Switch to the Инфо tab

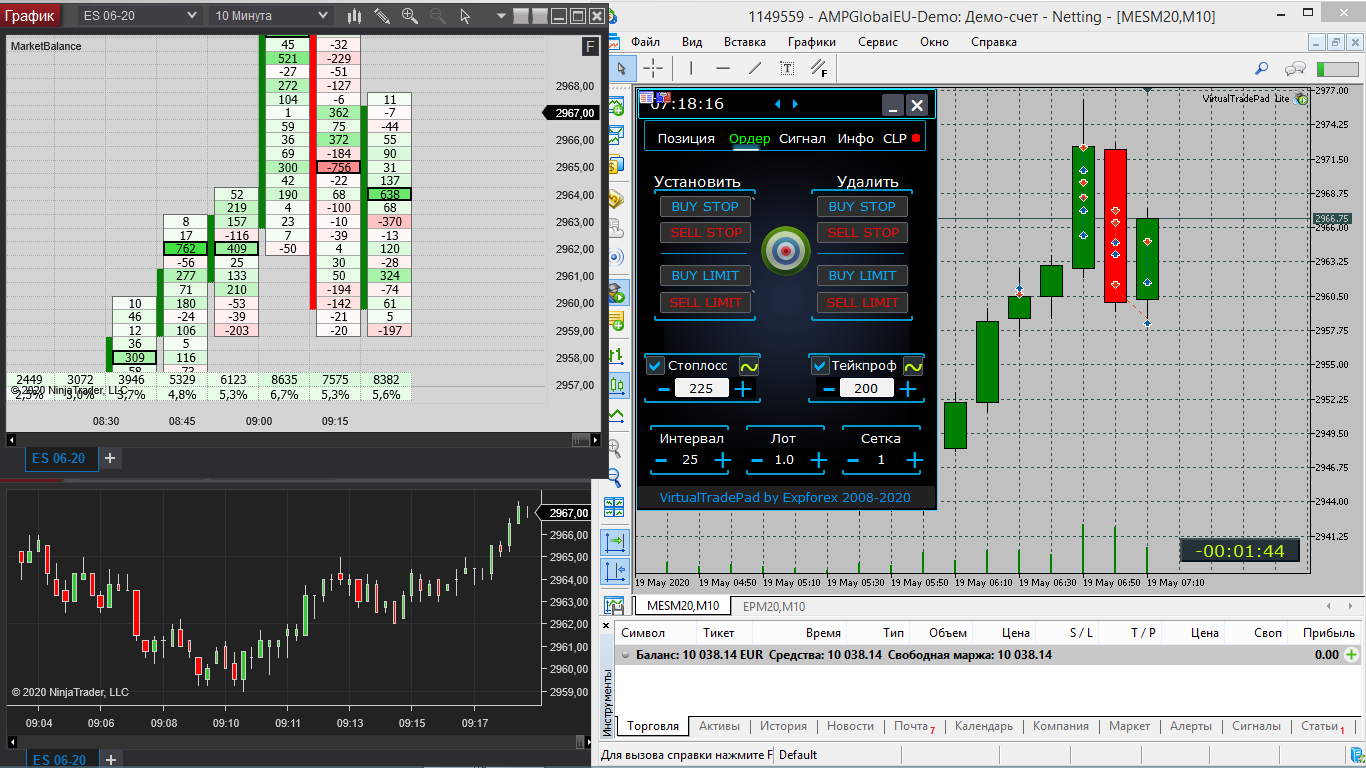pos(856,138)
